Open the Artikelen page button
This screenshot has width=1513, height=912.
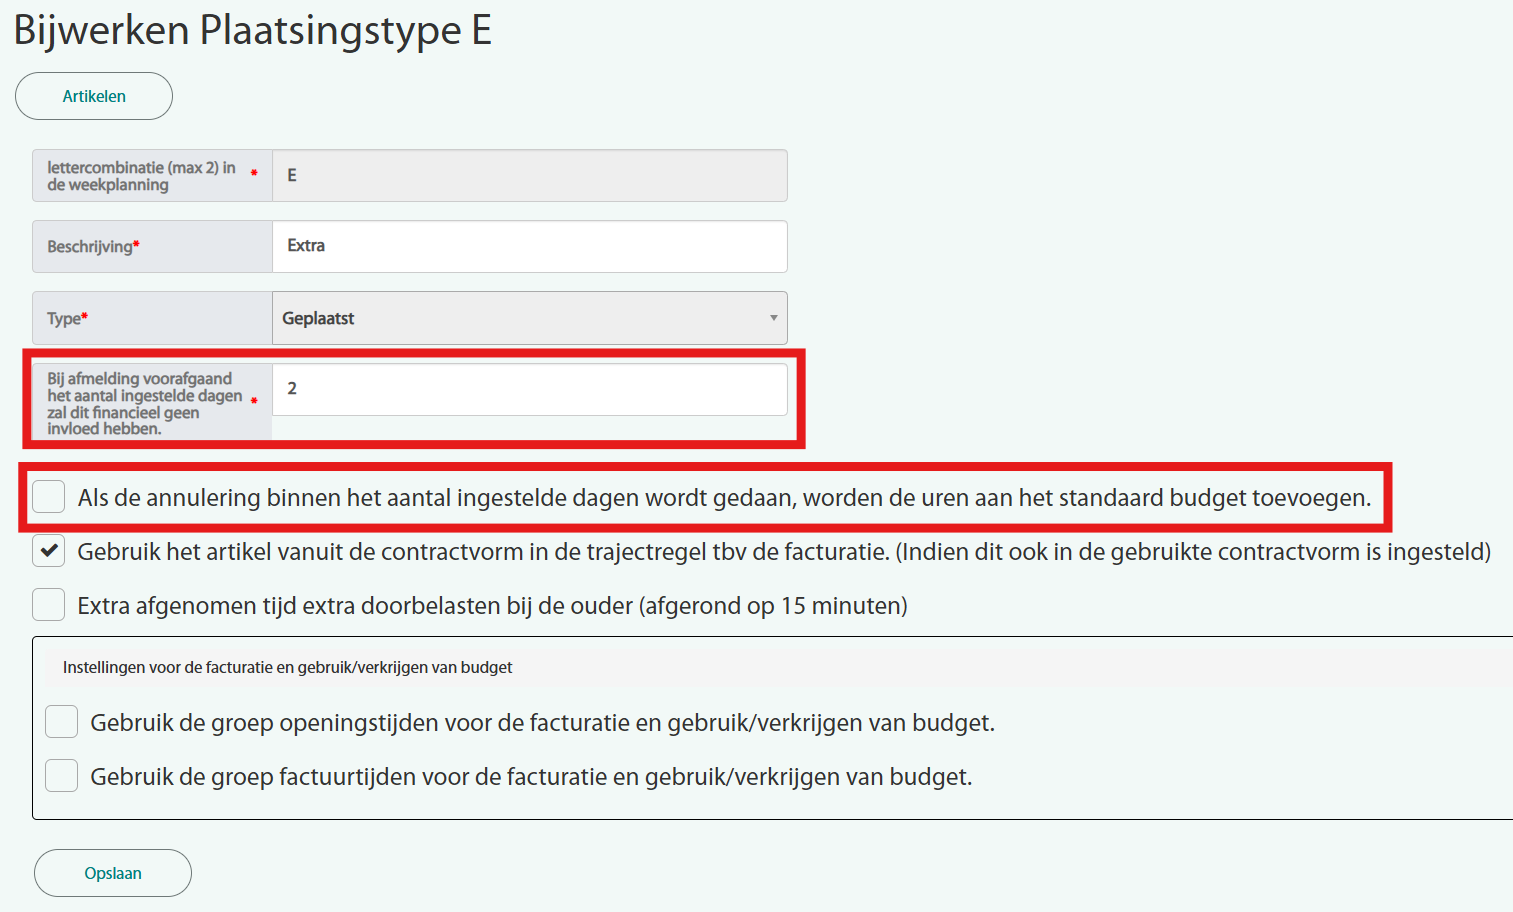click(94, 96)
